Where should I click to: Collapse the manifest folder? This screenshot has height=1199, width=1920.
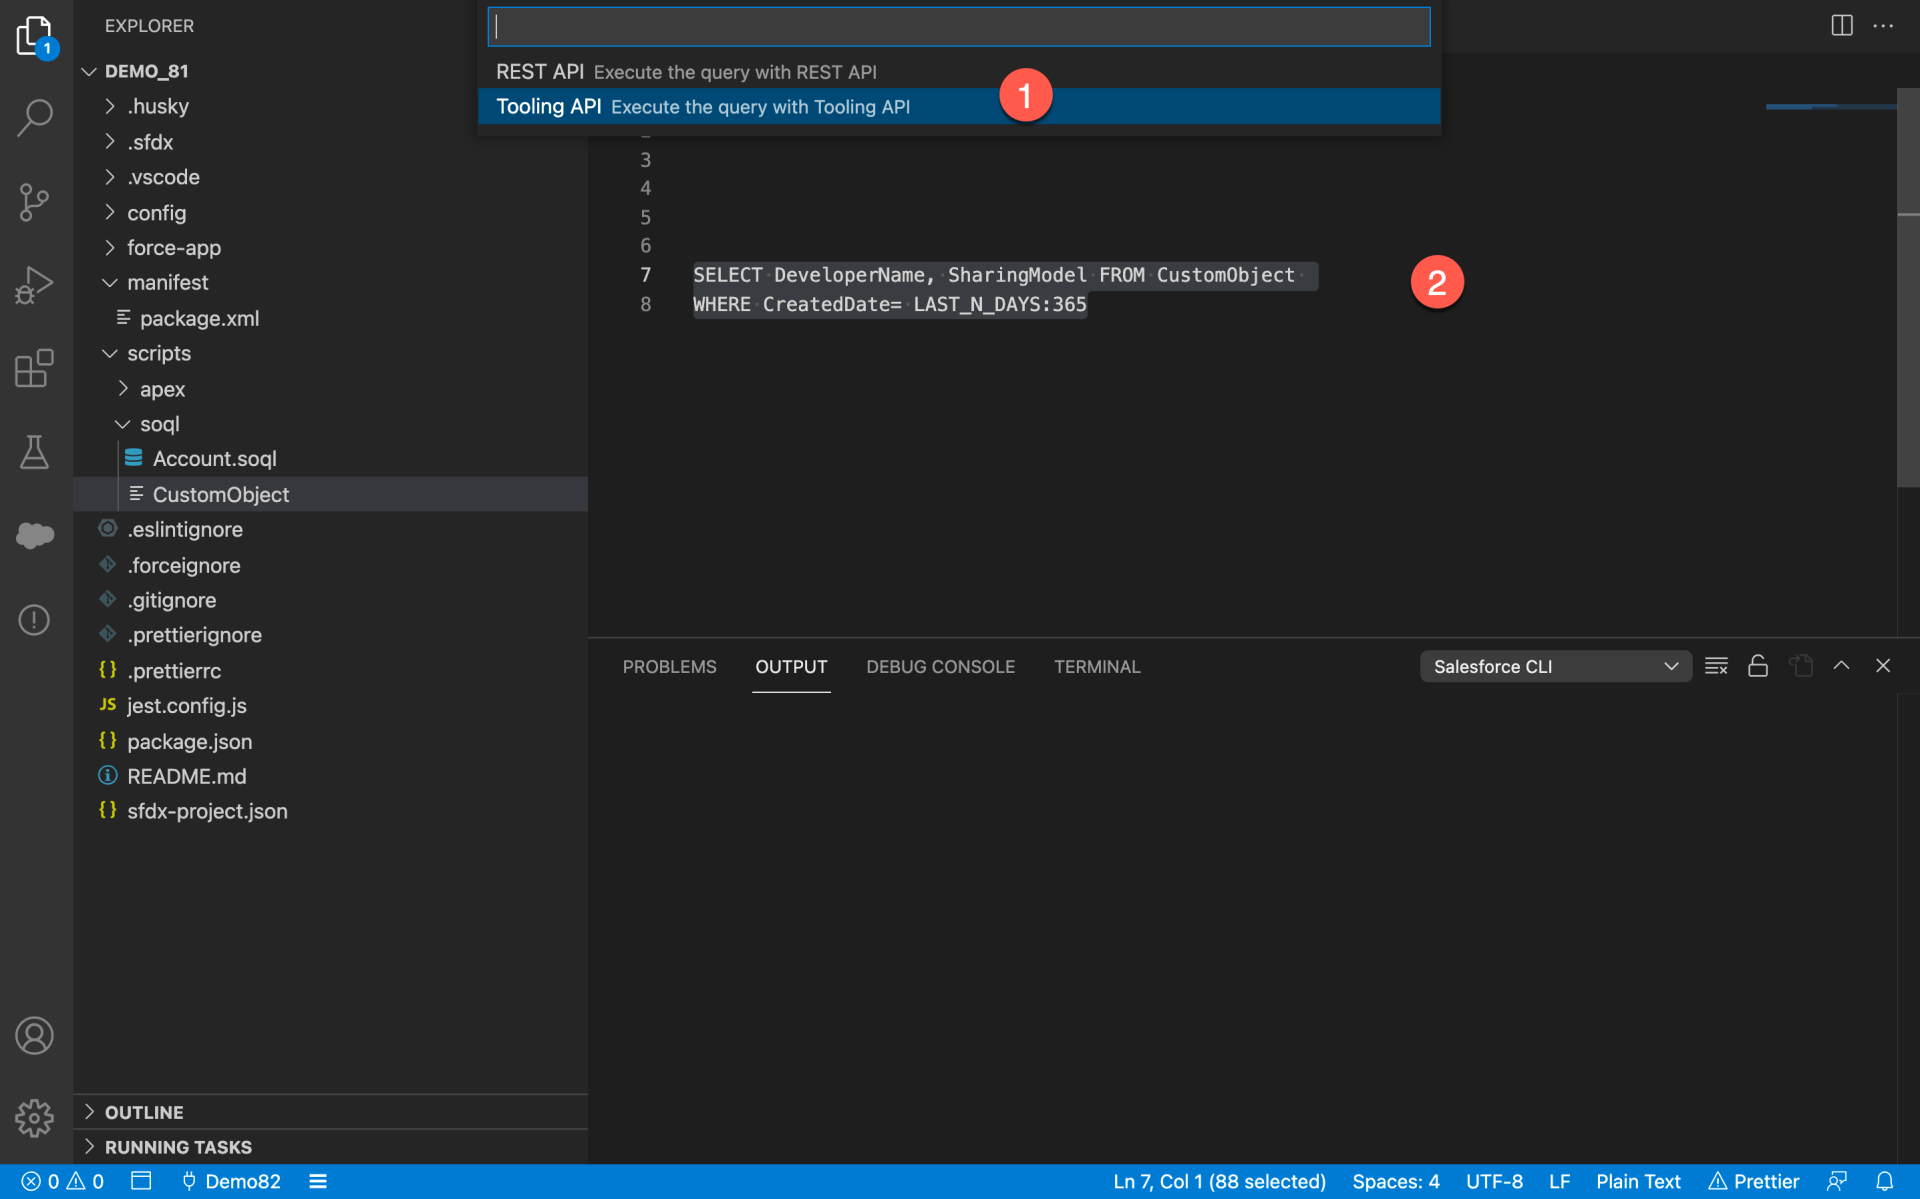coord(168,282)
